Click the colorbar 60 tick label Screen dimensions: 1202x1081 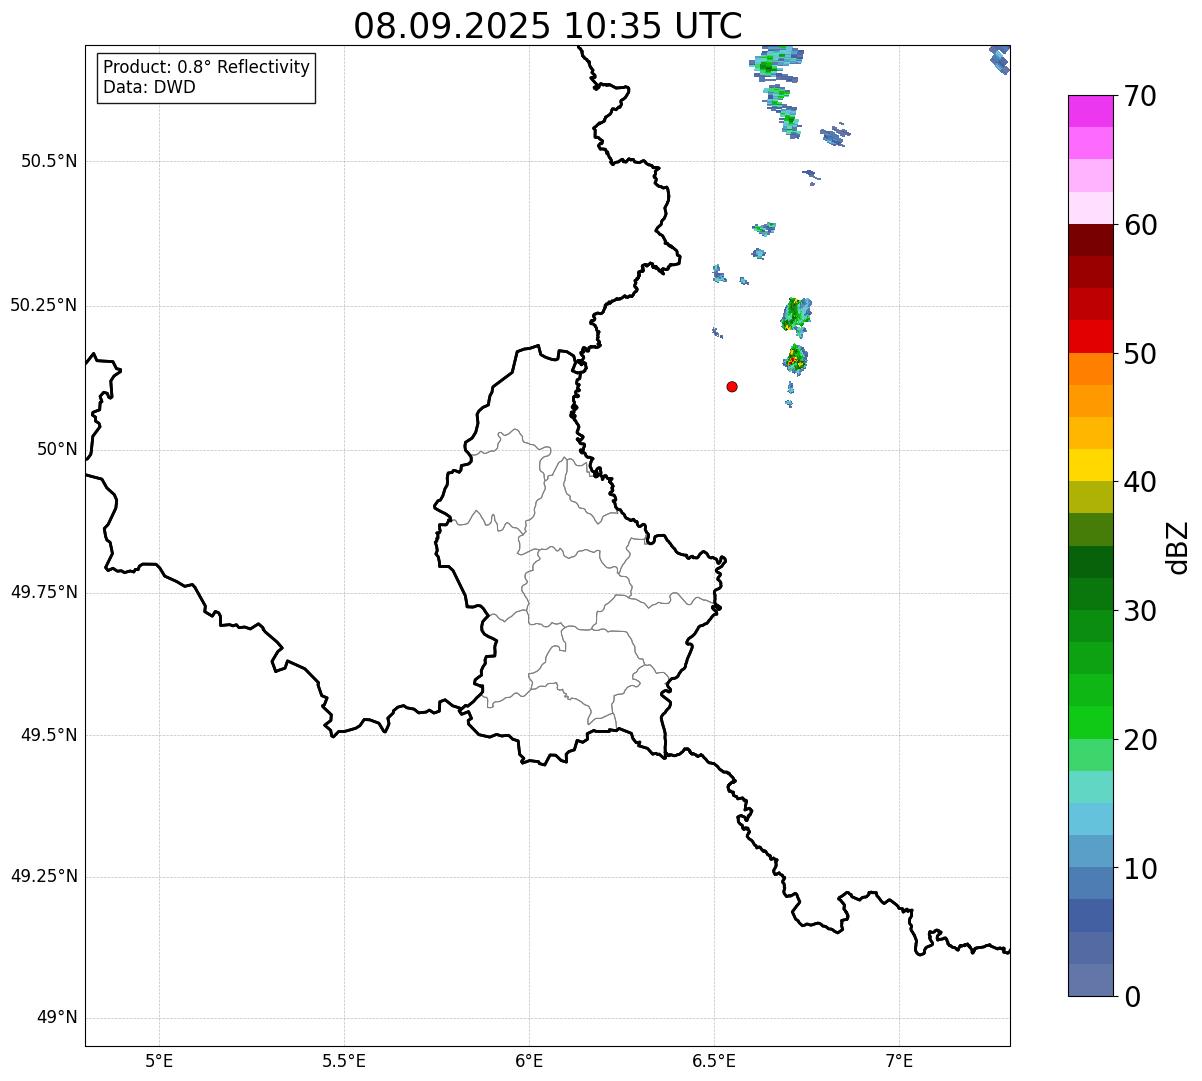1140,225
